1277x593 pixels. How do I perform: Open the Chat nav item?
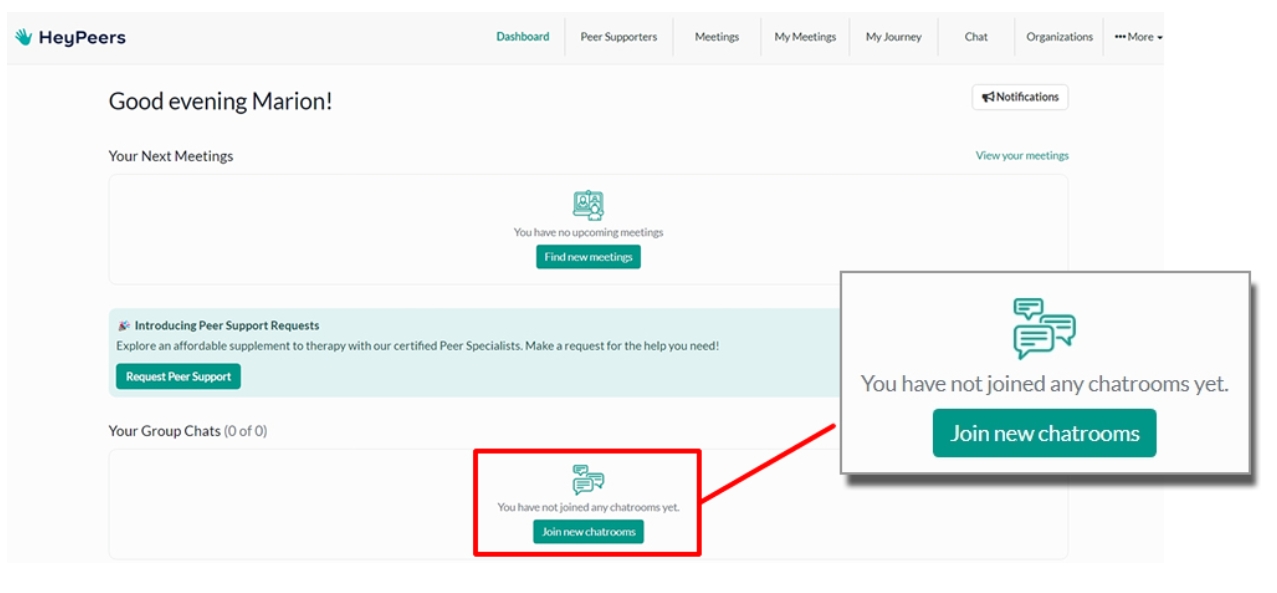pos(976,37)
